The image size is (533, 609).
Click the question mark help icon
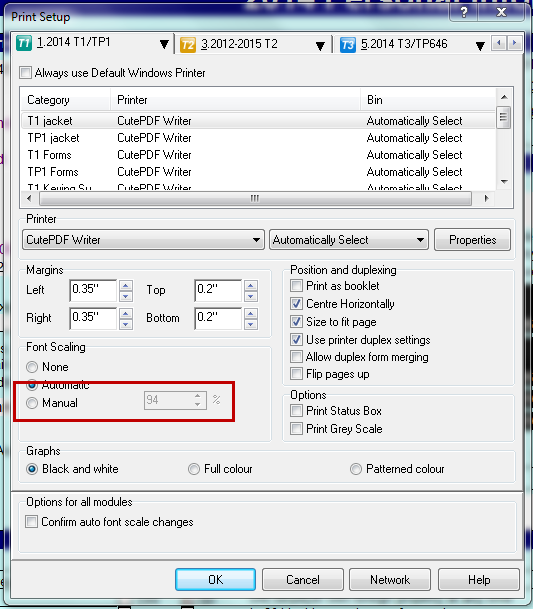tap(464, 12)
